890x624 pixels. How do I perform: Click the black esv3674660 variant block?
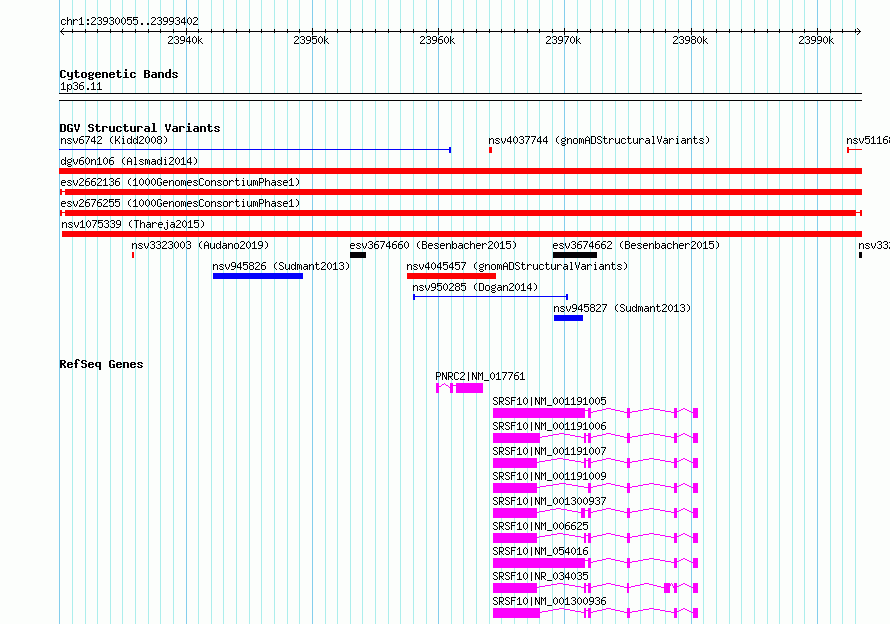pos(358,255)
